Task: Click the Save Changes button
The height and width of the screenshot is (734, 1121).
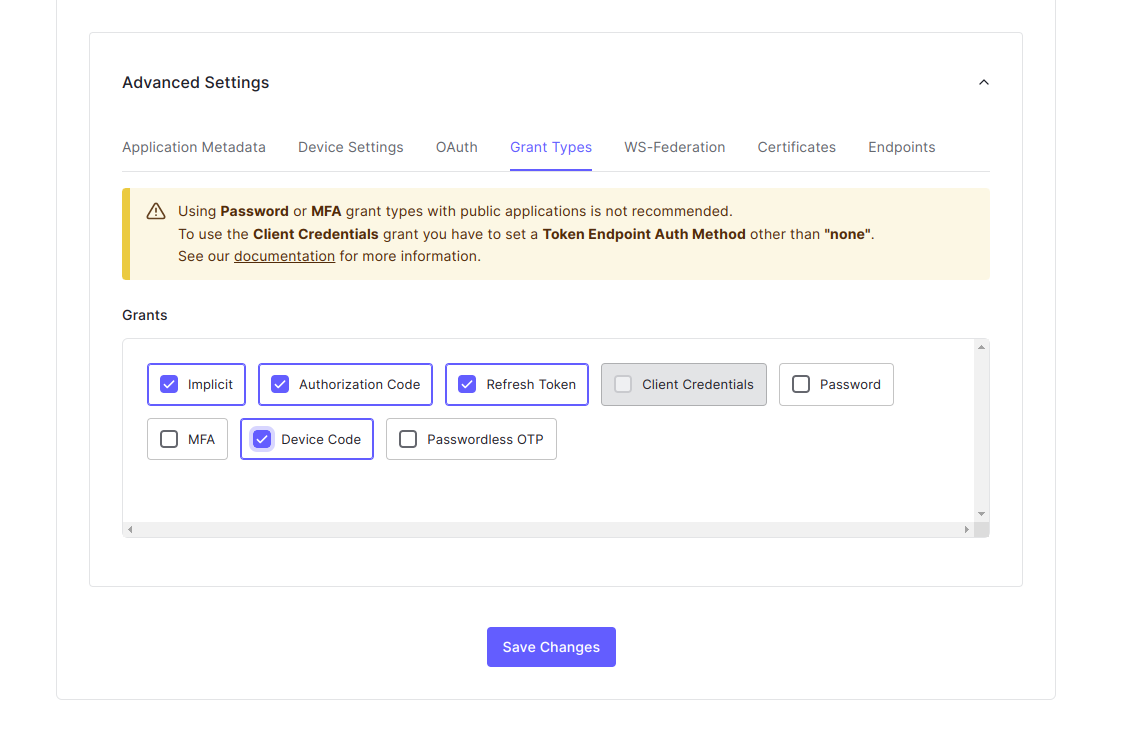Action: (551, 647)
